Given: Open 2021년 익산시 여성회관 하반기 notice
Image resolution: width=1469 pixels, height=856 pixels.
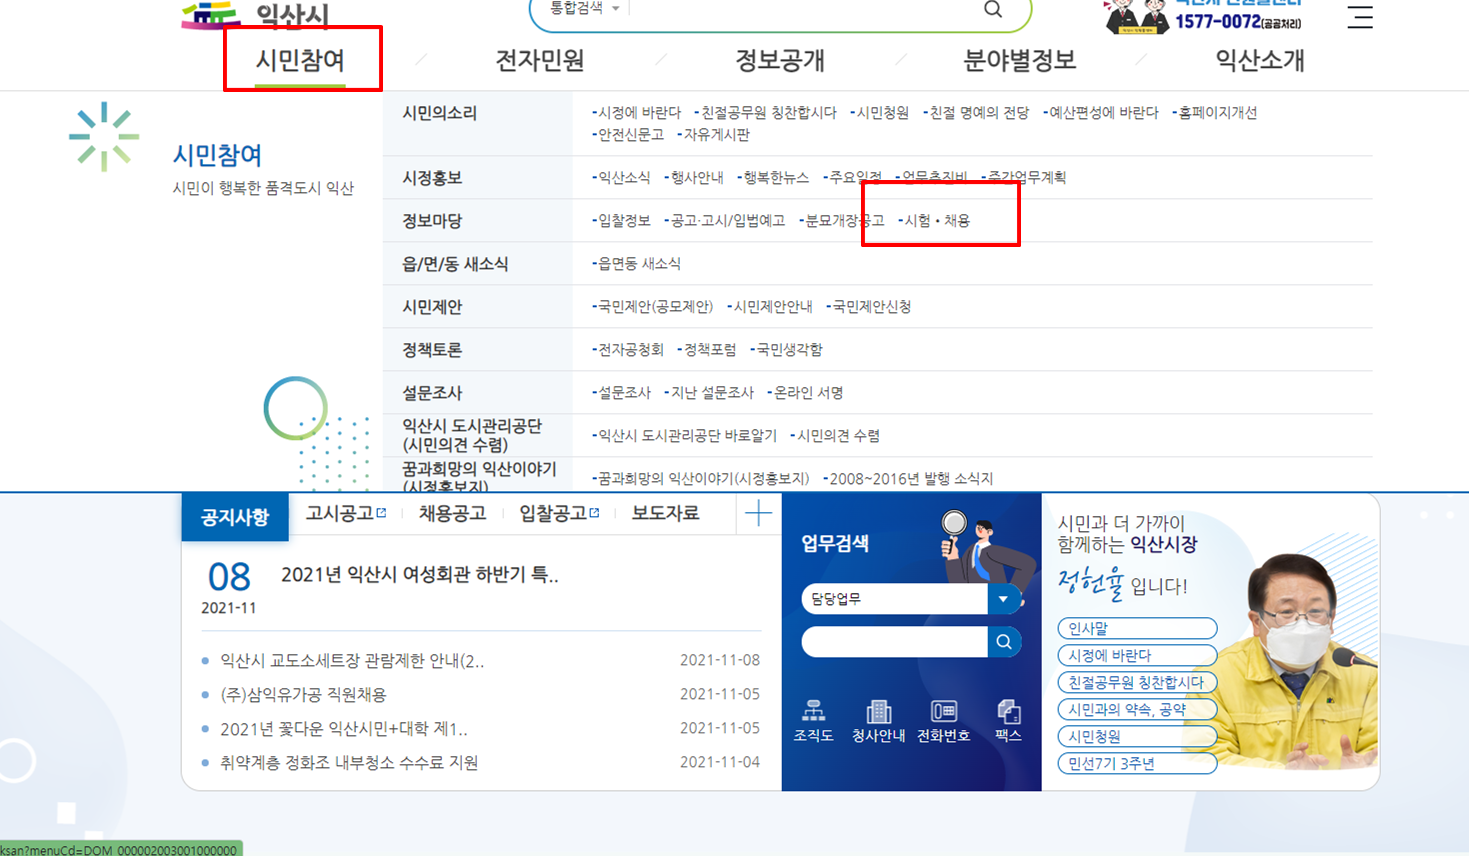Looking at the screenshot, I should [420, 575].
